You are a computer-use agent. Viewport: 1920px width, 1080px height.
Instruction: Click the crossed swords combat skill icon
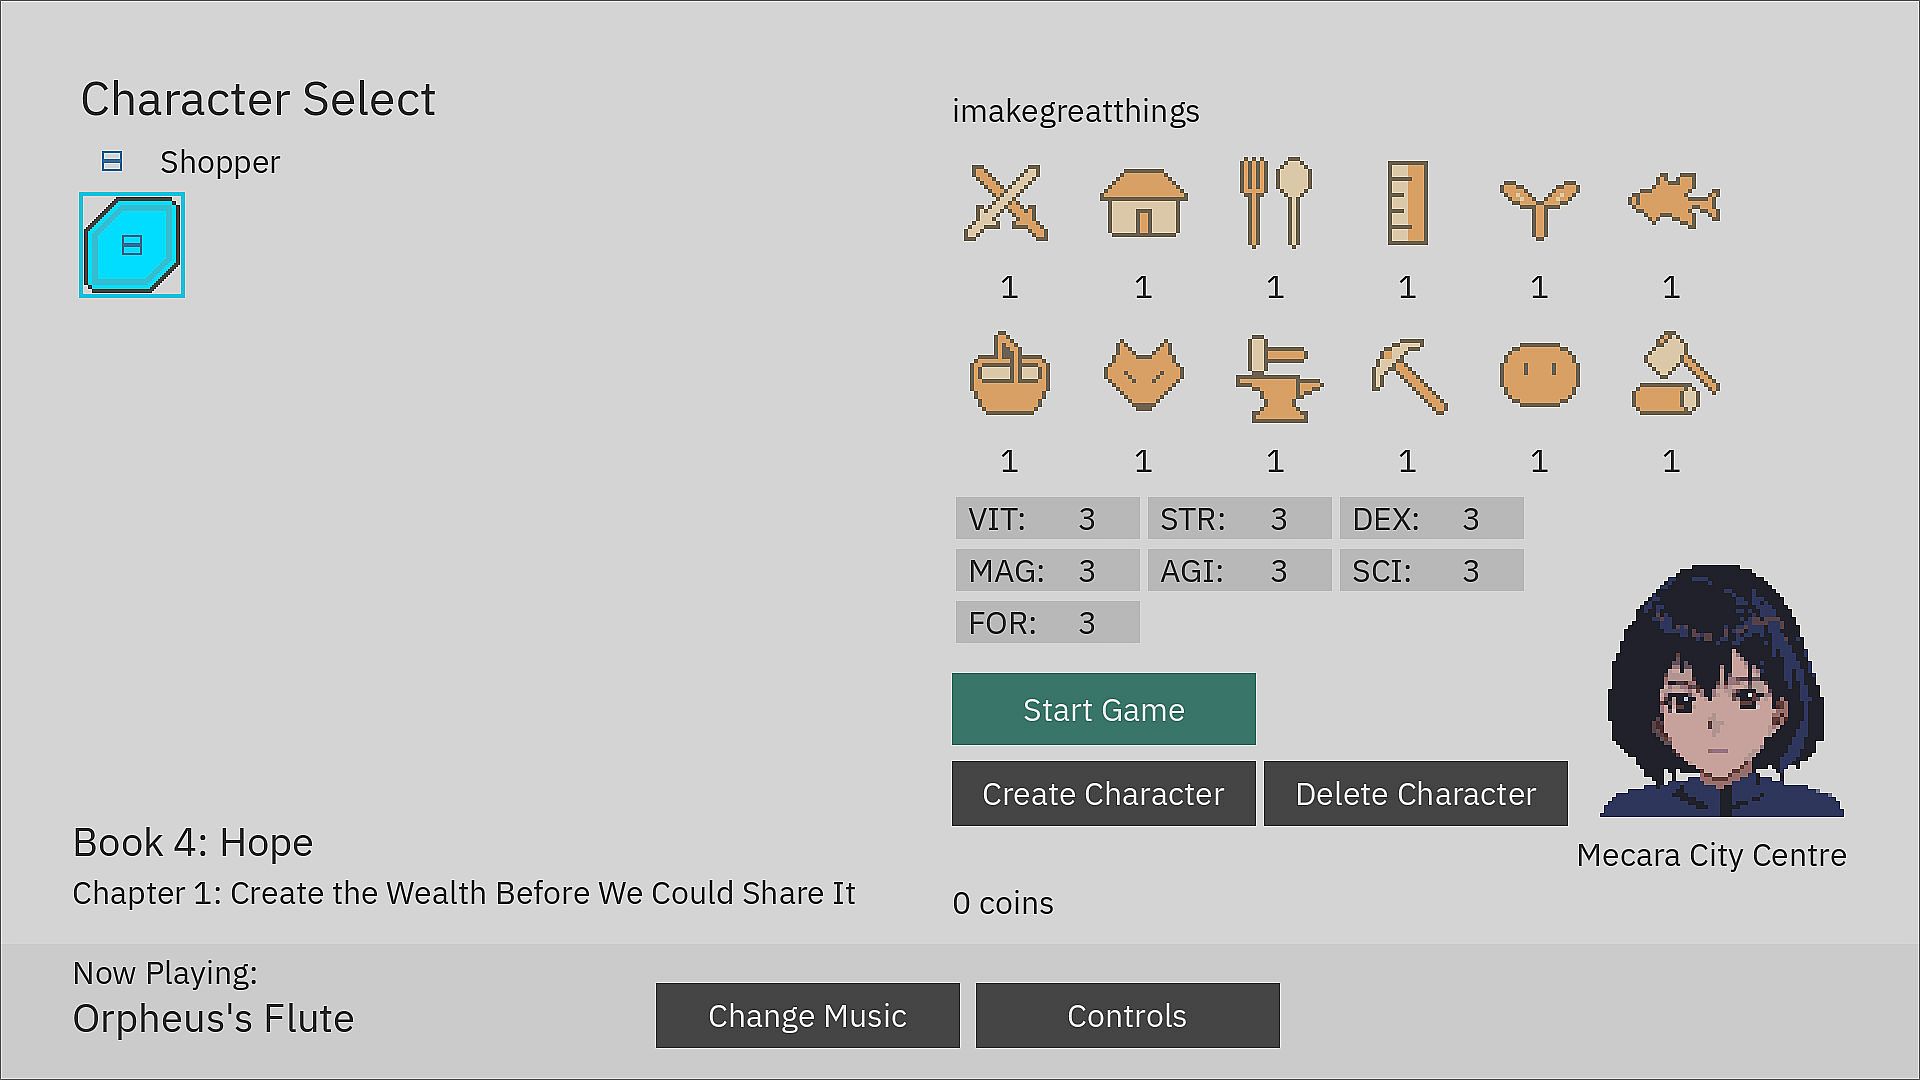(1006, 203)
